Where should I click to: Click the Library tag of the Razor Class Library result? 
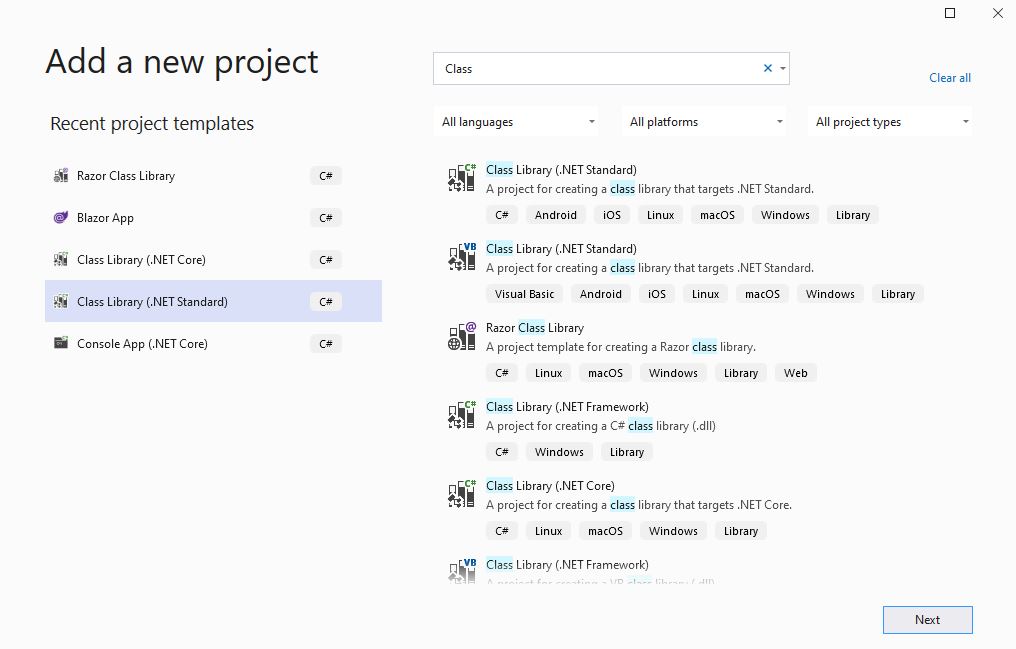click(741, 373)
